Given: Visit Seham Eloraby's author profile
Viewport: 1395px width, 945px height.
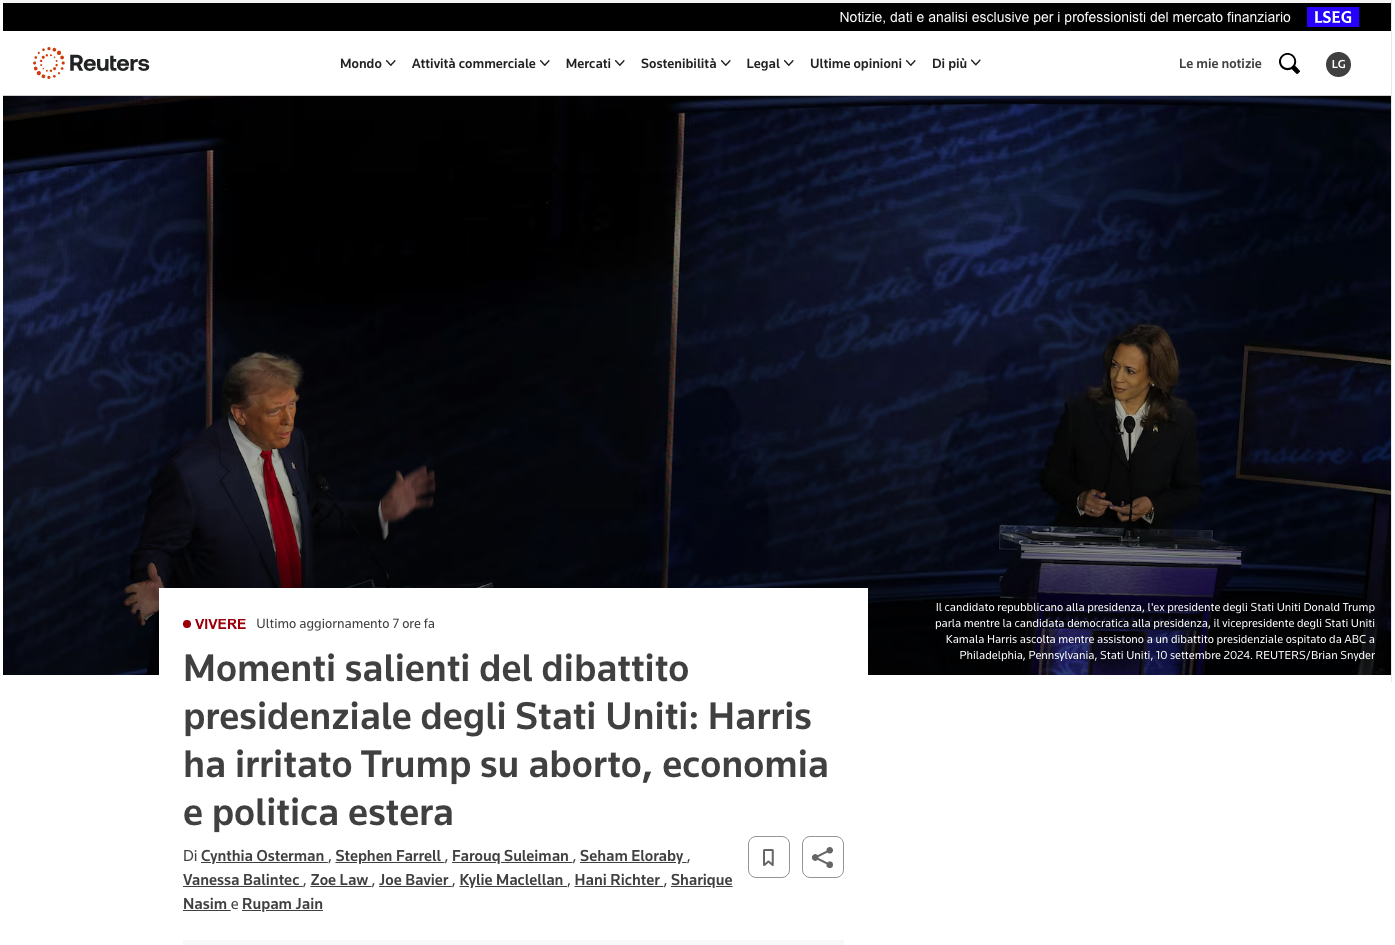Looking at the screenshot, I should [632, 856].
